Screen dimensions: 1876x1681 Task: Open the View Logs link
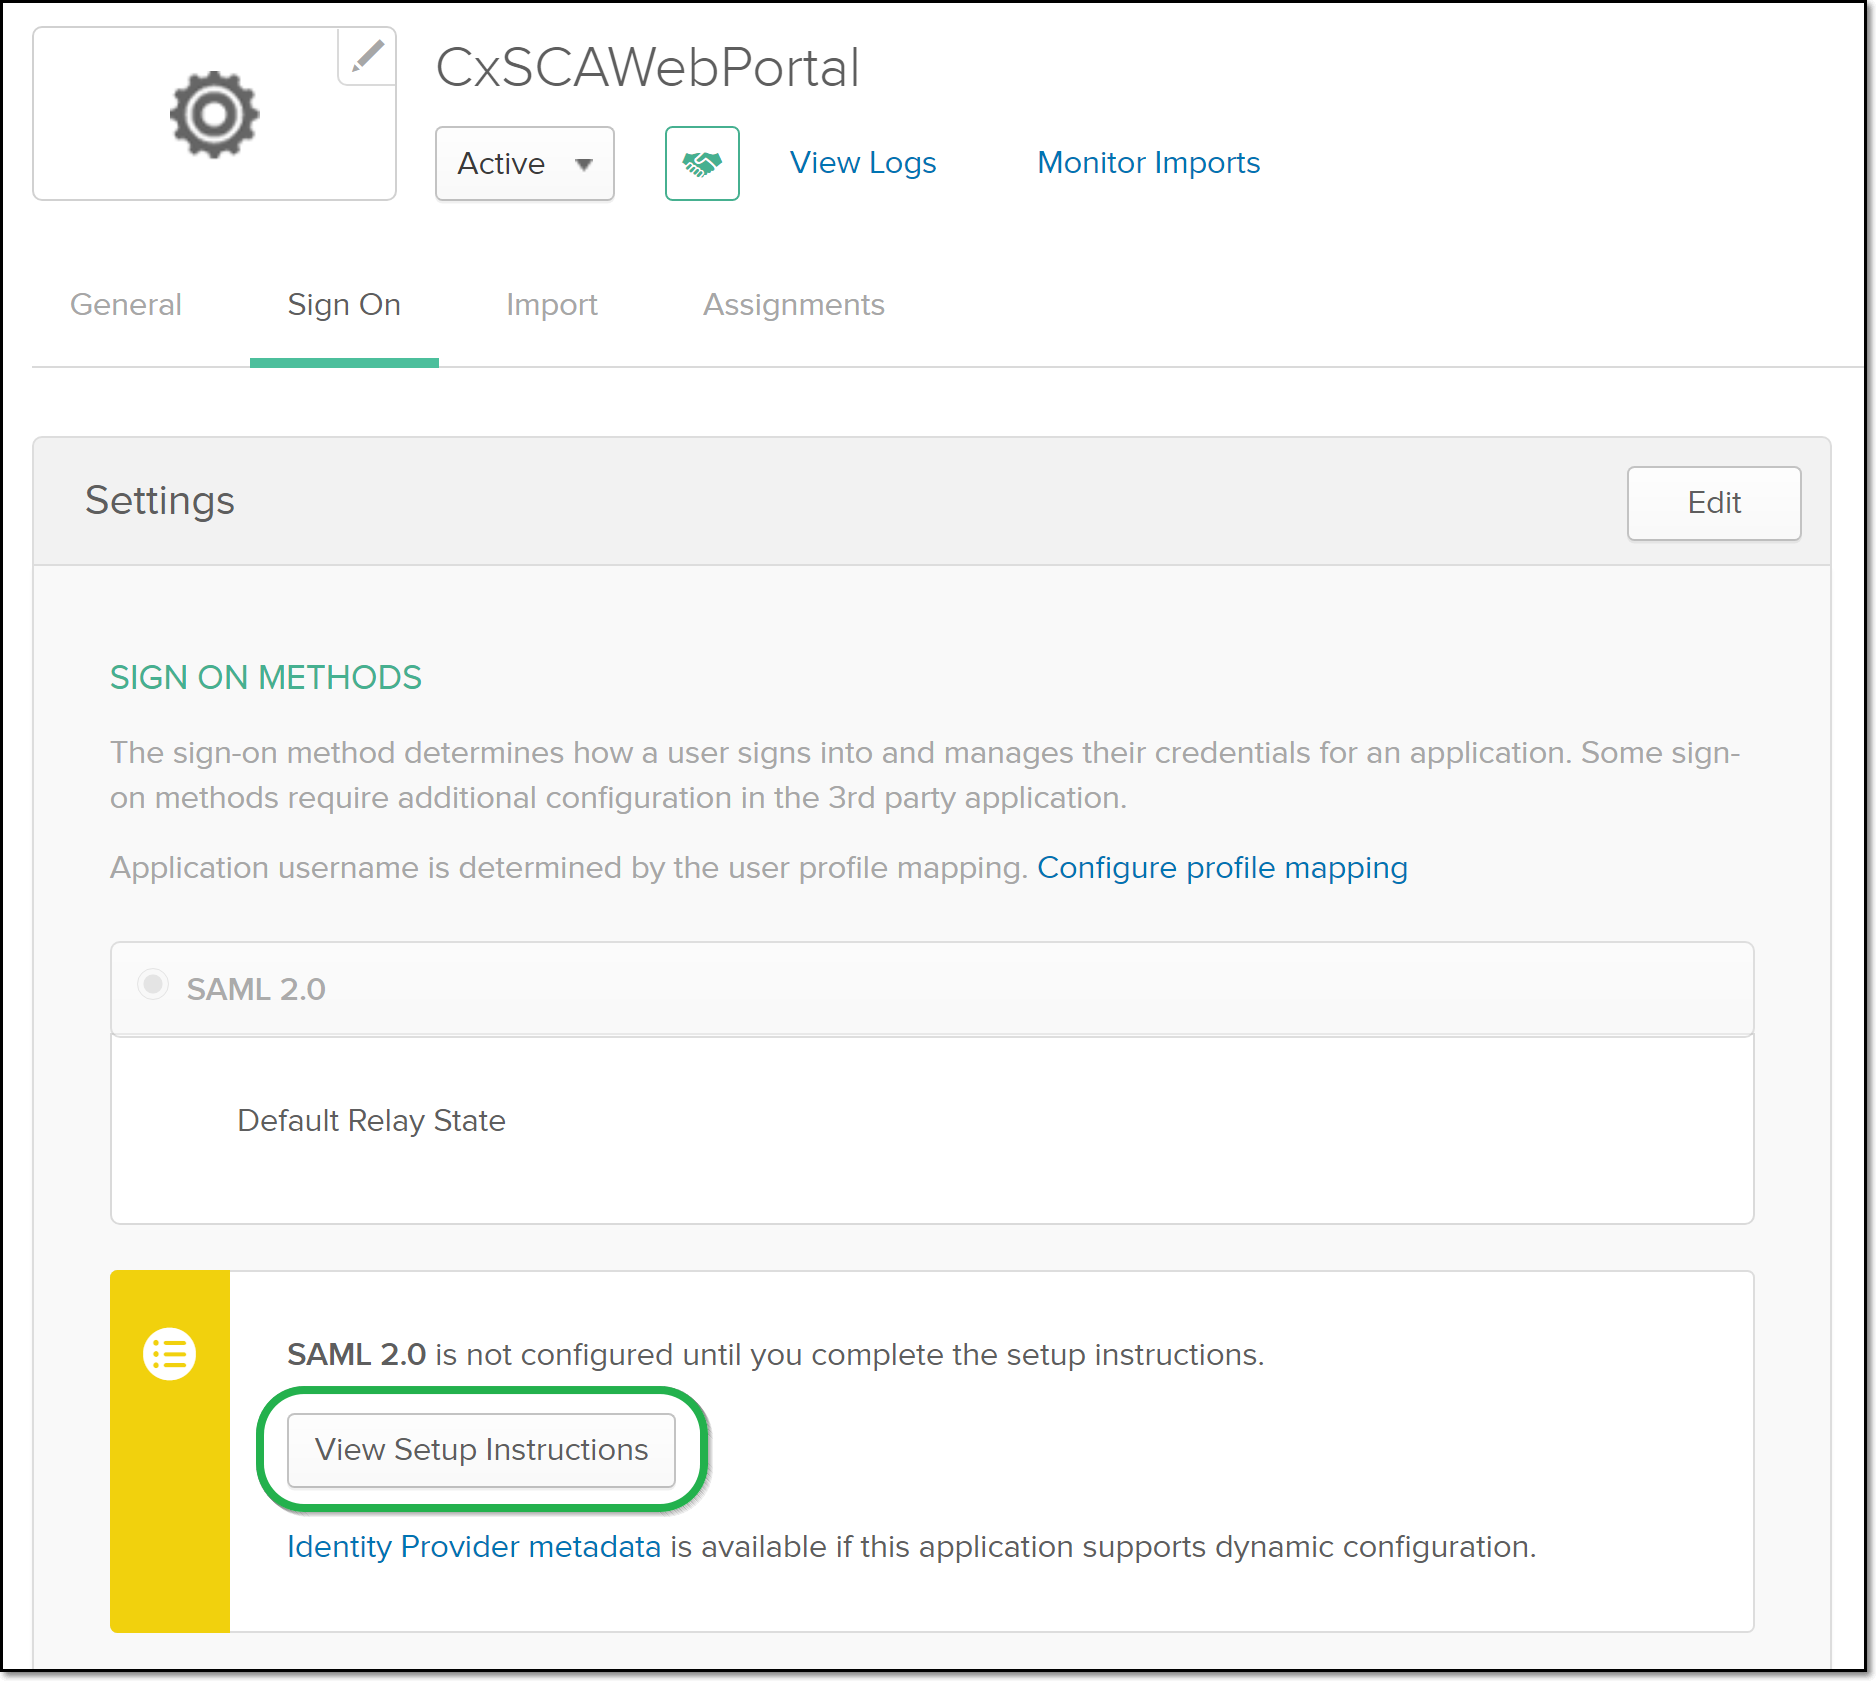point(863,162)
